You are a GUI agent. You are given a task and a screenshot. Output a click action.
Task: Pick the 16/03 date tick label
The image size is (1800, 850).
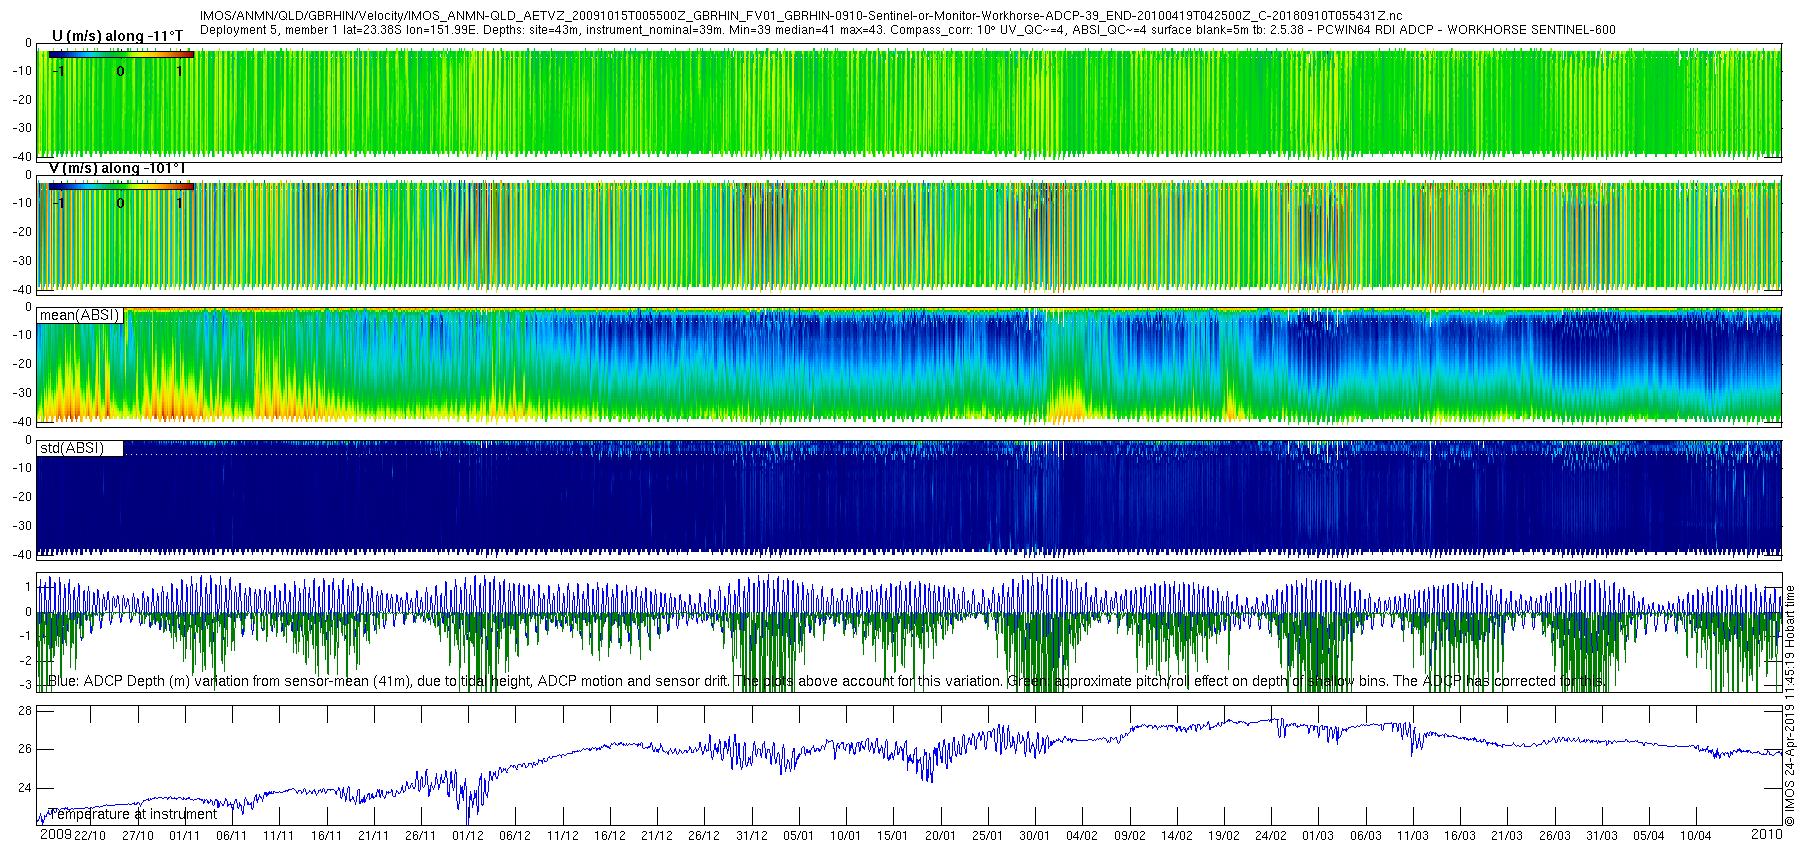pyautogui.click(x=1459, y=836)
